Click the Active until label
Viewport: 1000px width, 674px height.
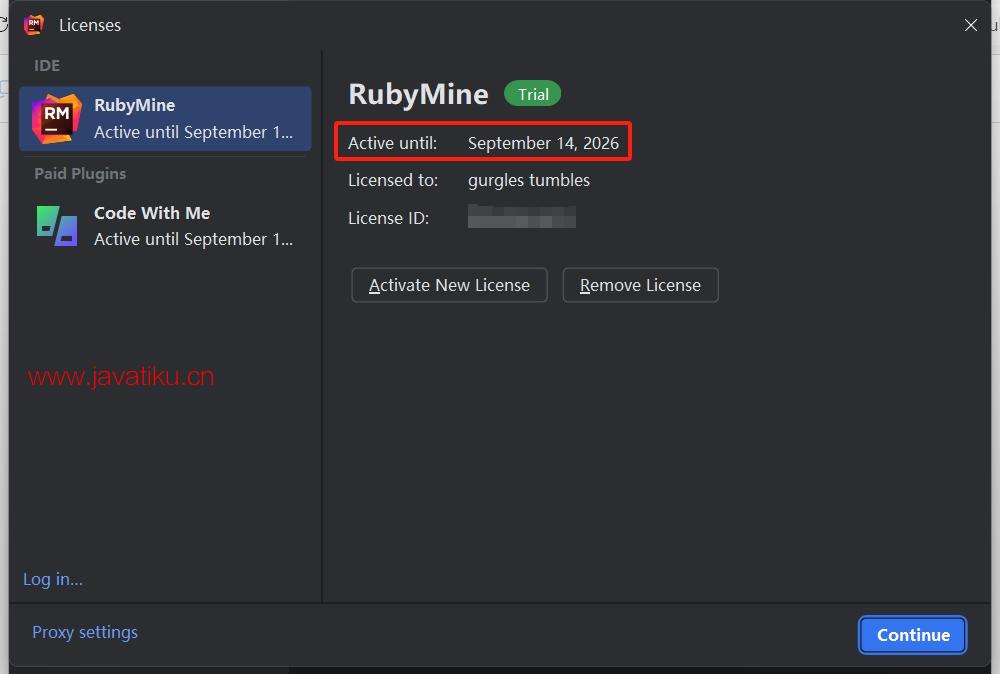(x=392, y=143)
